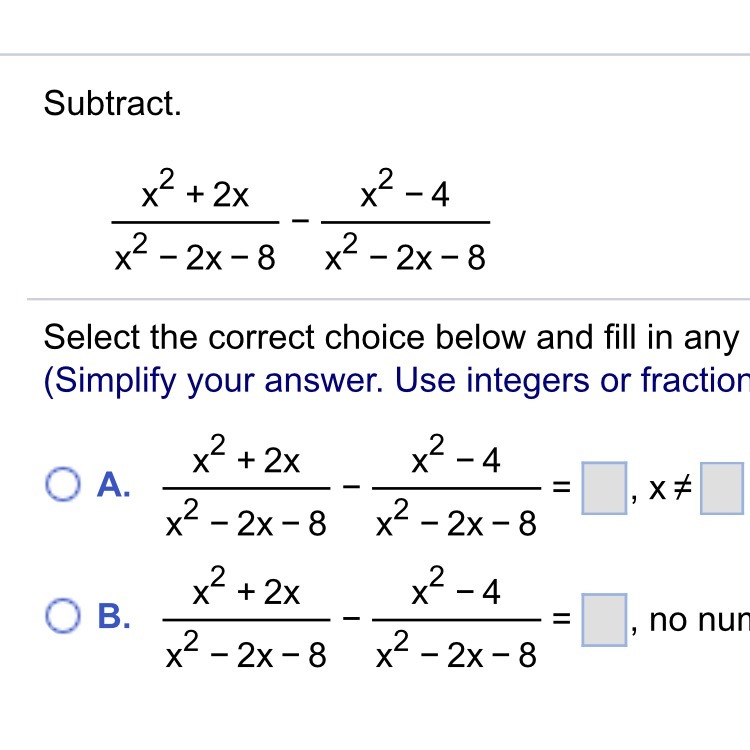Click the answer box in choice A

pos(603,487)
